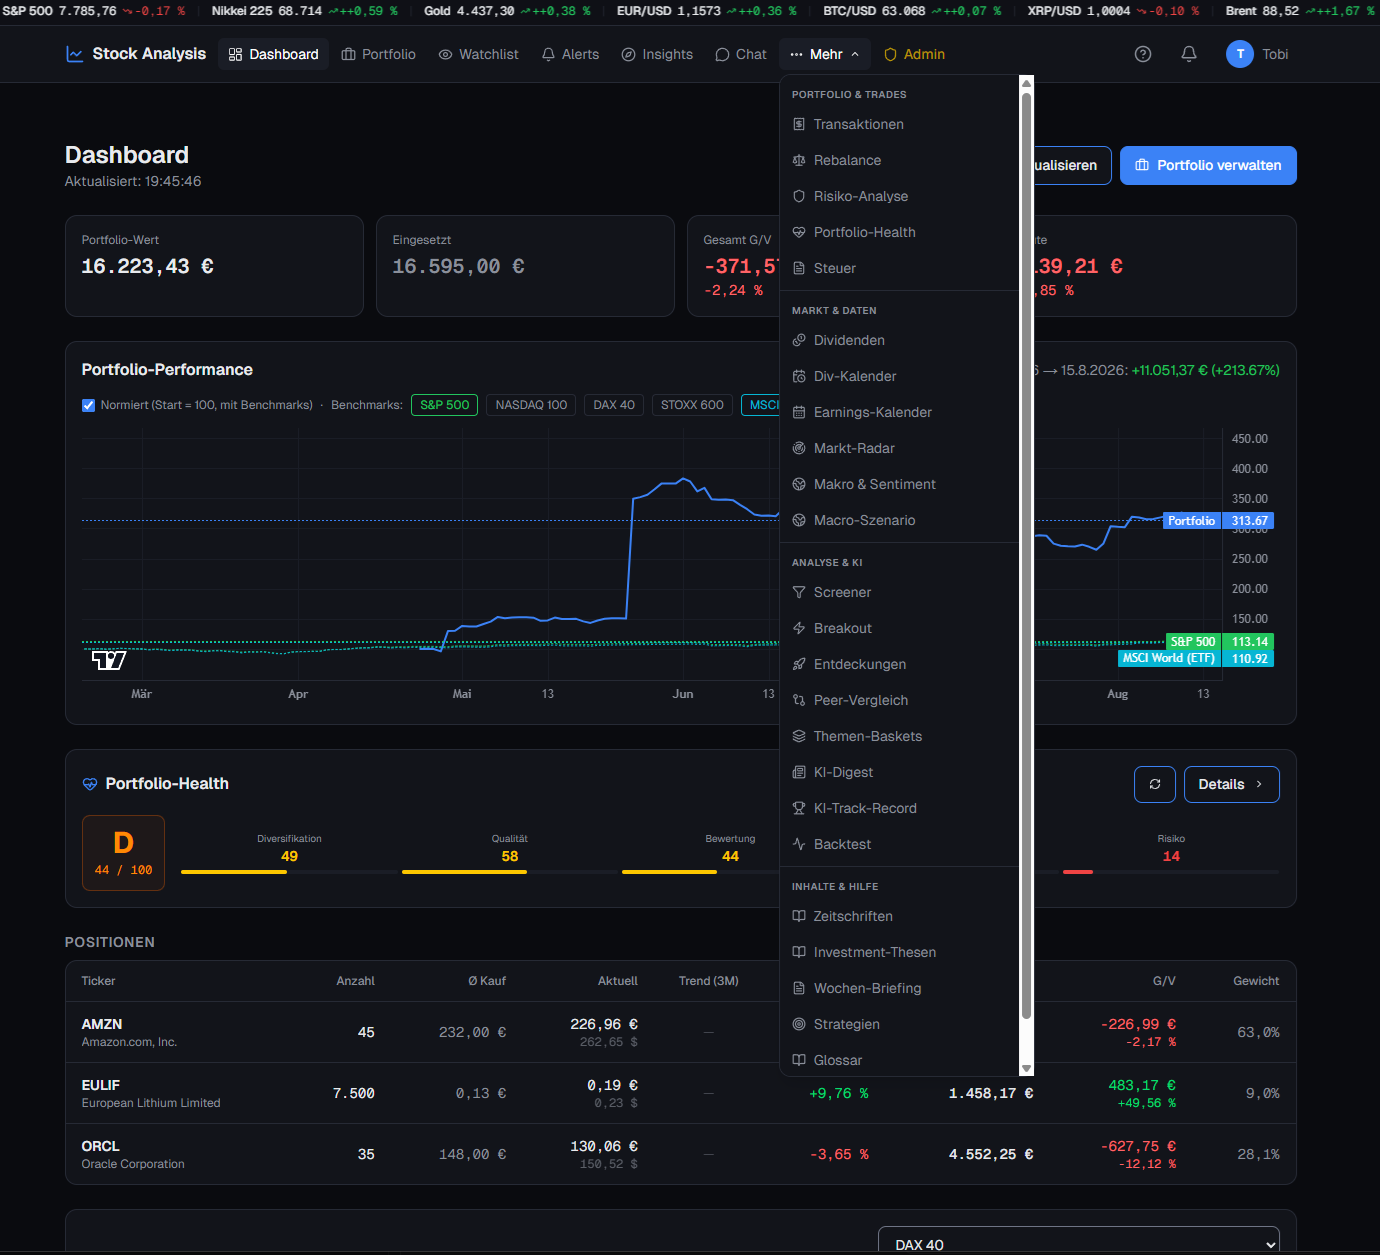Click the D grade badge 44 / 100
This screenshot has width=1380, height=1255.
[x=123, y=853]
